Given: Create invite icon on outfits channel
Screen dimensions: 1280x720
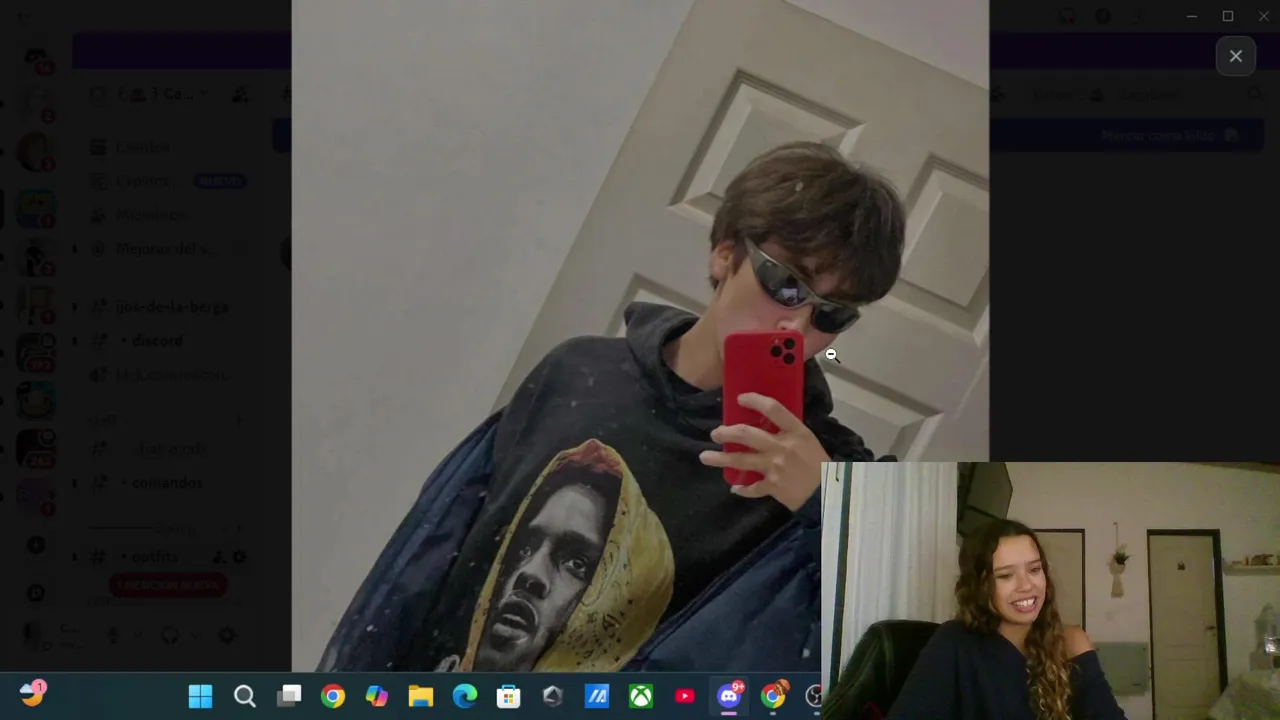Looking at the screenshot, I should [219, 557].
